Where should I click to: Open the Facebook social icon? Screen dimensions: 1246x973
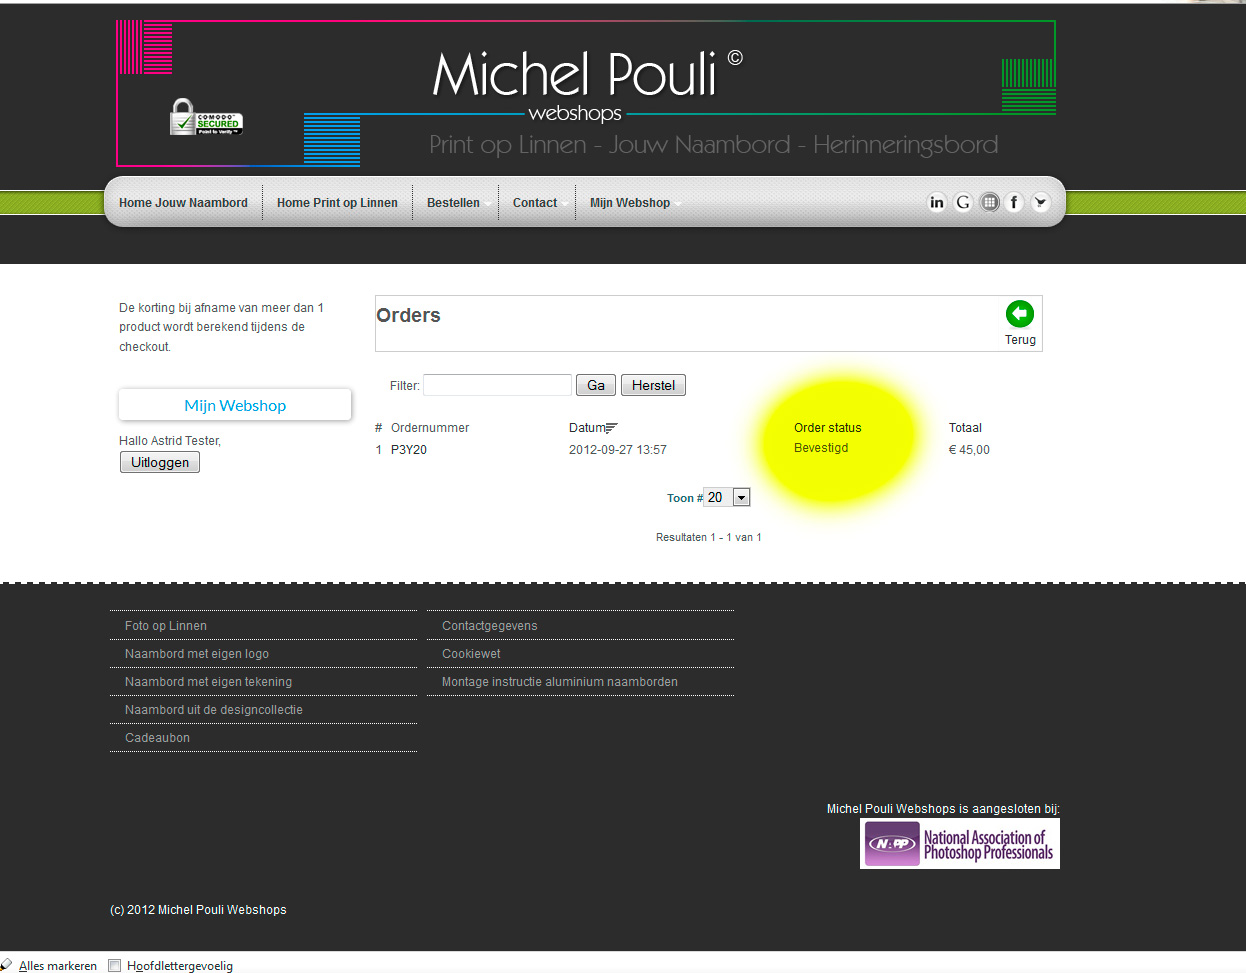tap(1014, 202)
